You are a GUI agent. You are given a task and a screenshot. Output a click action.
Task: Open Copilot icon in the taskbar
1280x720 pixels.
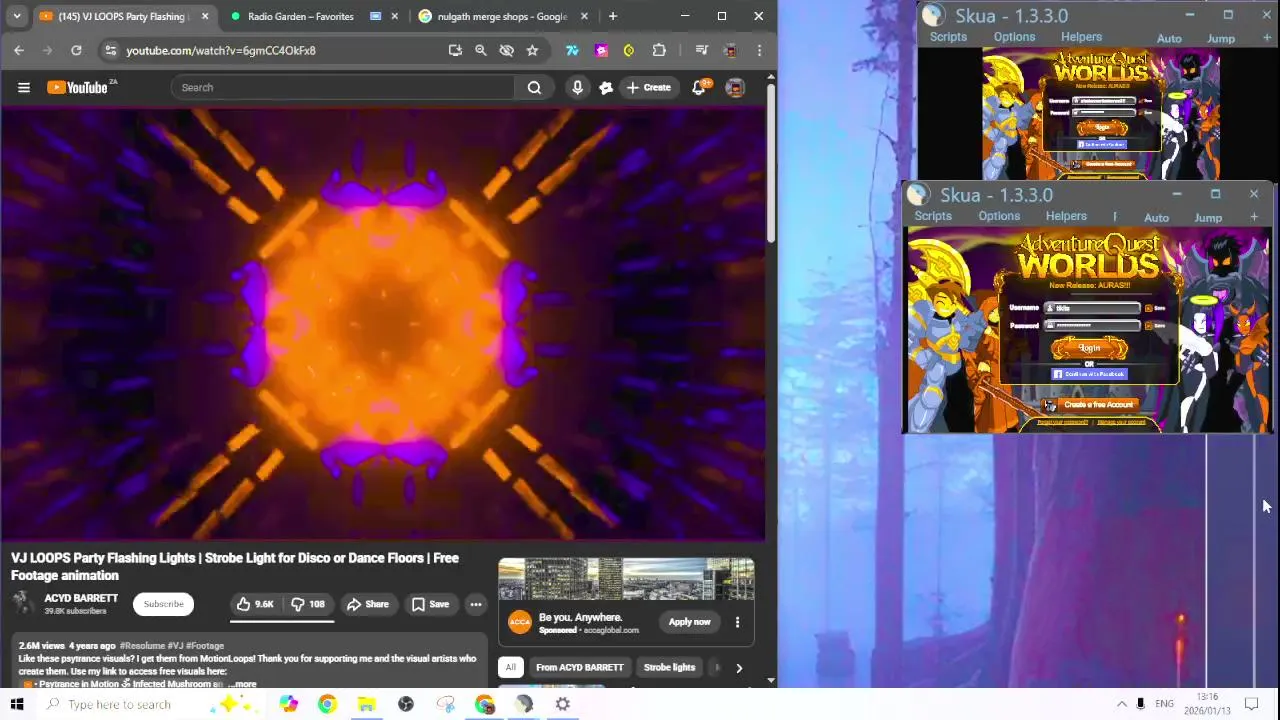pos(288,704)
